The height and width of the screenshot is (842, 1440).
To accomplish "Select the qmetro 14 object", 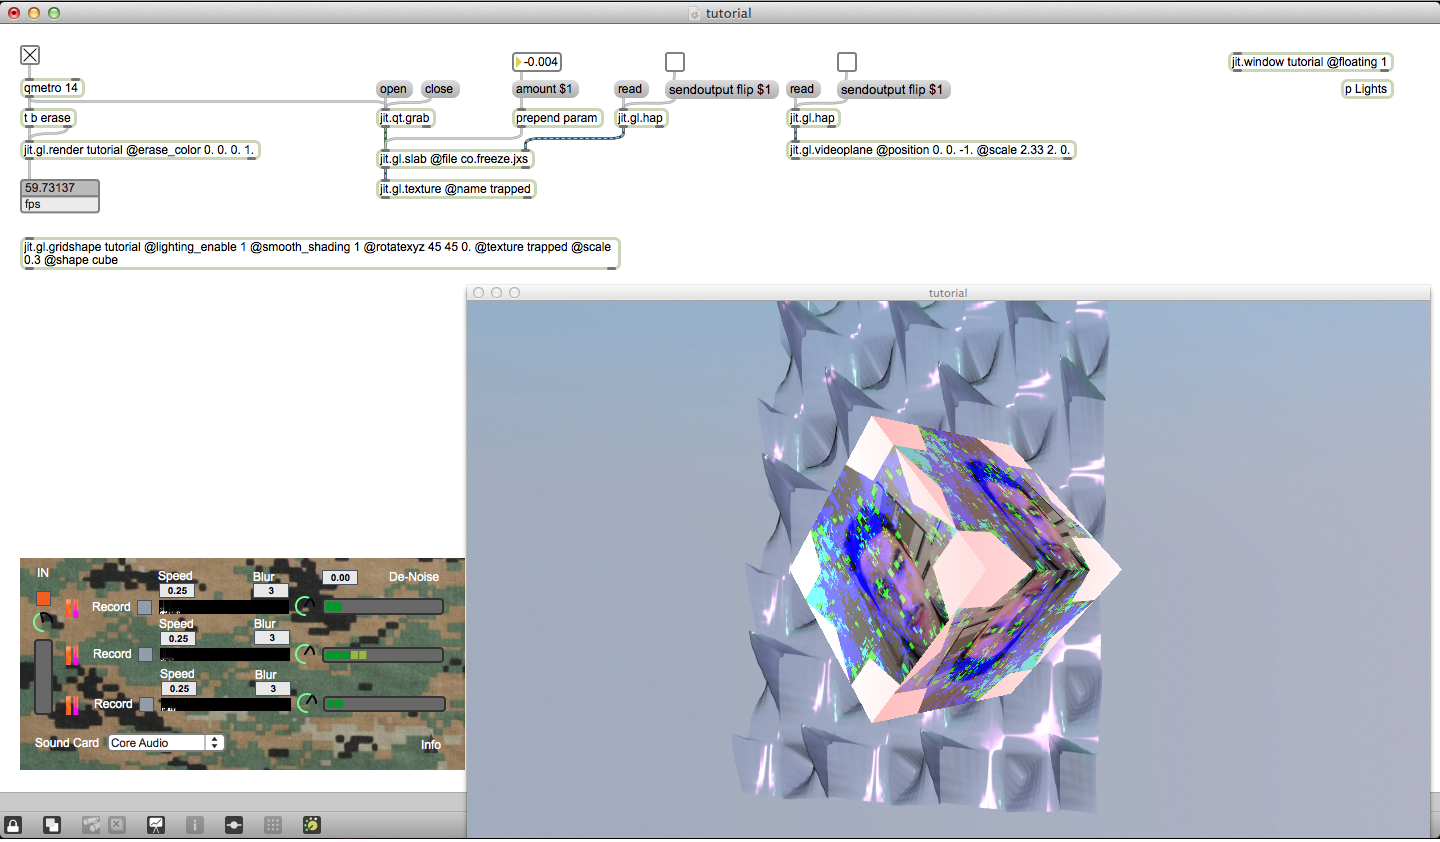I will [52, 88].
